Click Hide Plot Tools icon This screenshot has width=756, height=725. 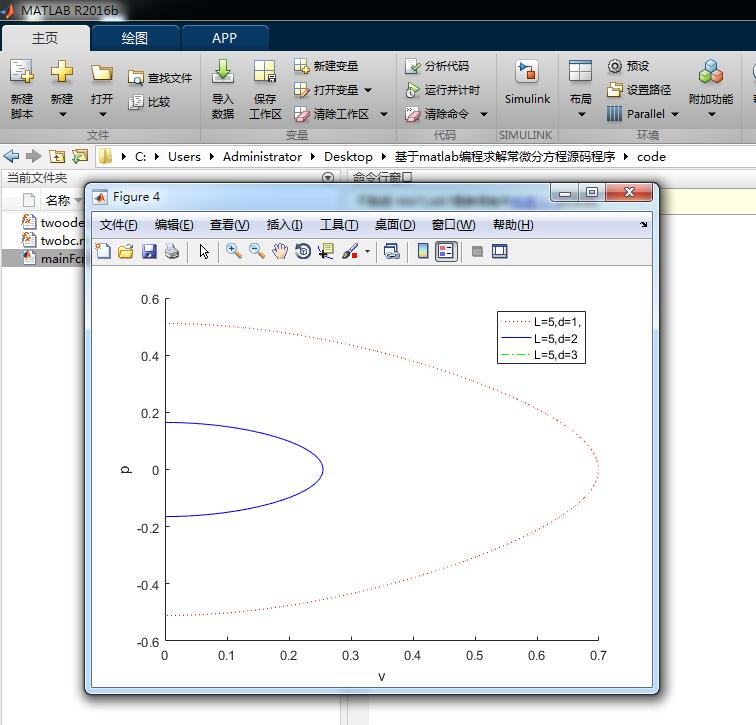[x=477, y=251]
